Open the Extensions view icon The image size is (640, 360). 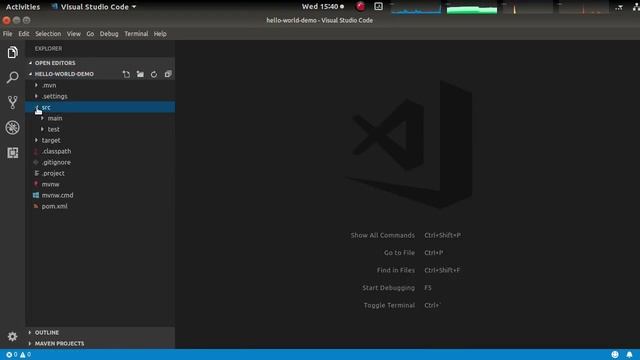click(x=13, y=153)
